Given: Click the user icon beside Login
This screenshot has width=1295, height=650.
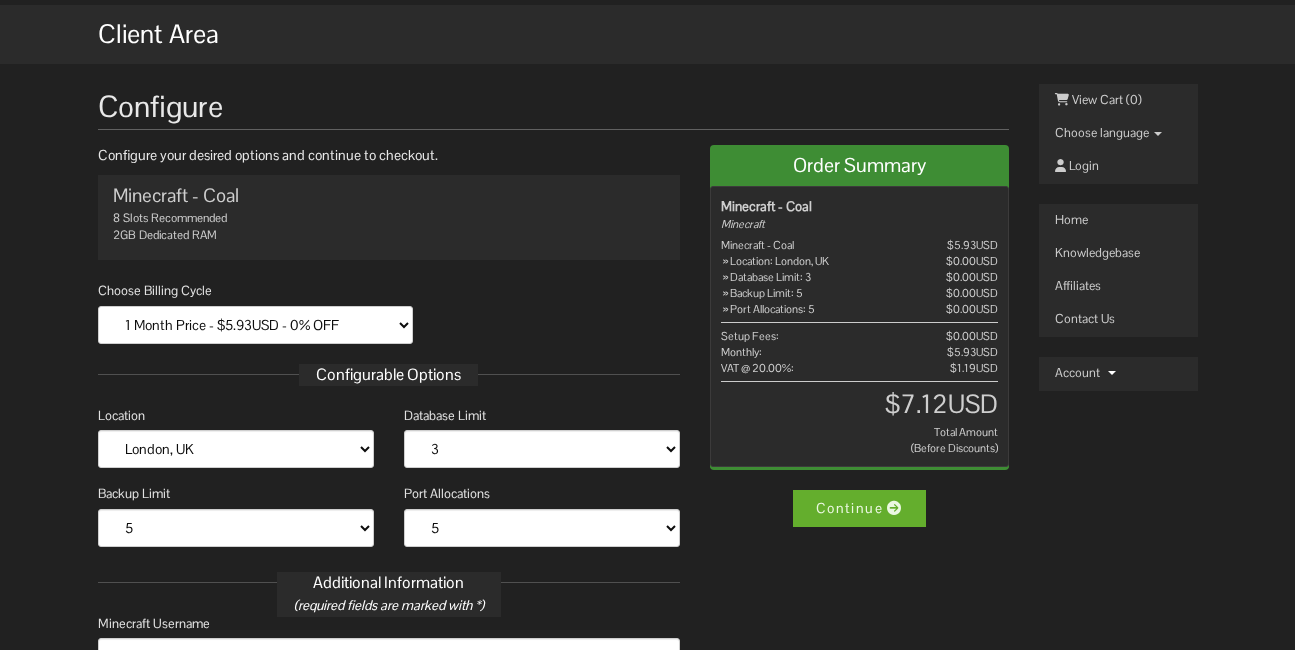Looking at the screenshot, I should pyautogui.click(x=1060, y=166).
